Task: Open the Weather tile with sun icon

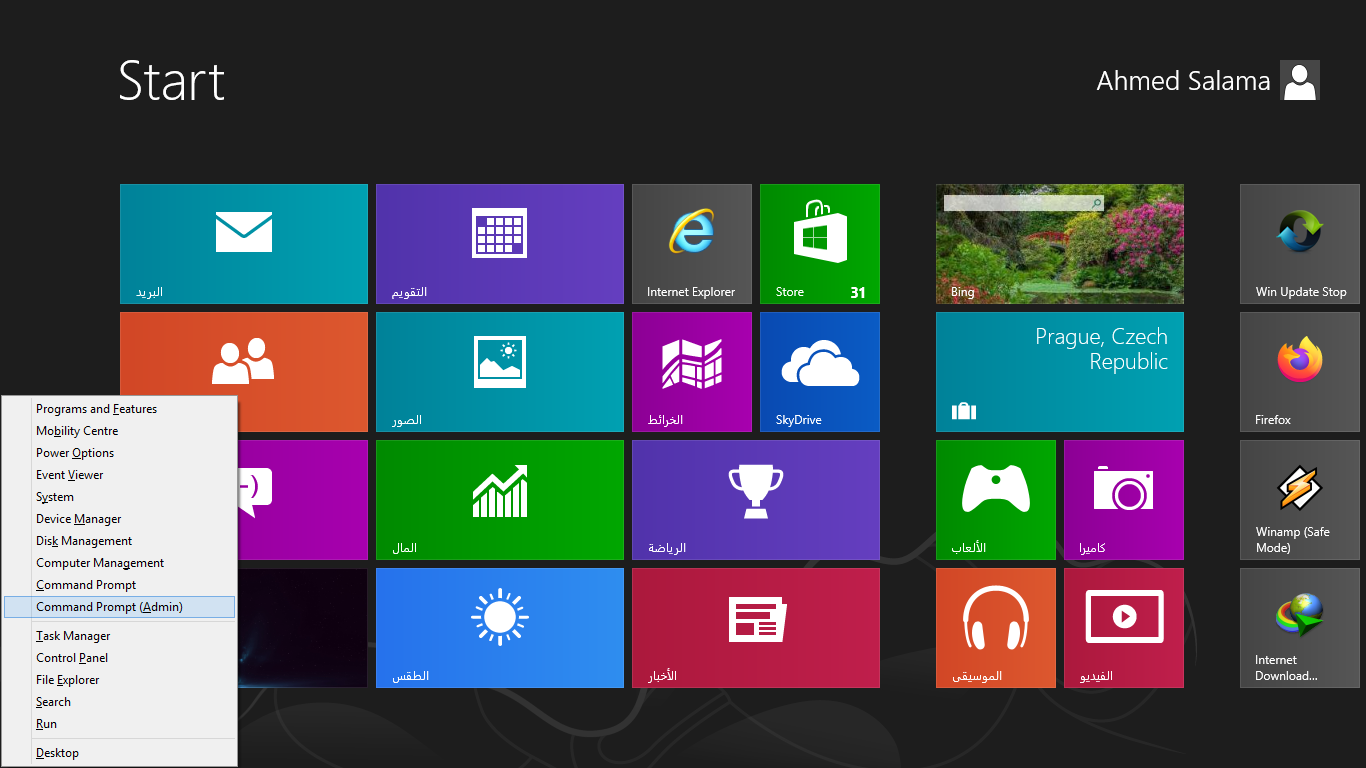Action: tap(500, 628)
